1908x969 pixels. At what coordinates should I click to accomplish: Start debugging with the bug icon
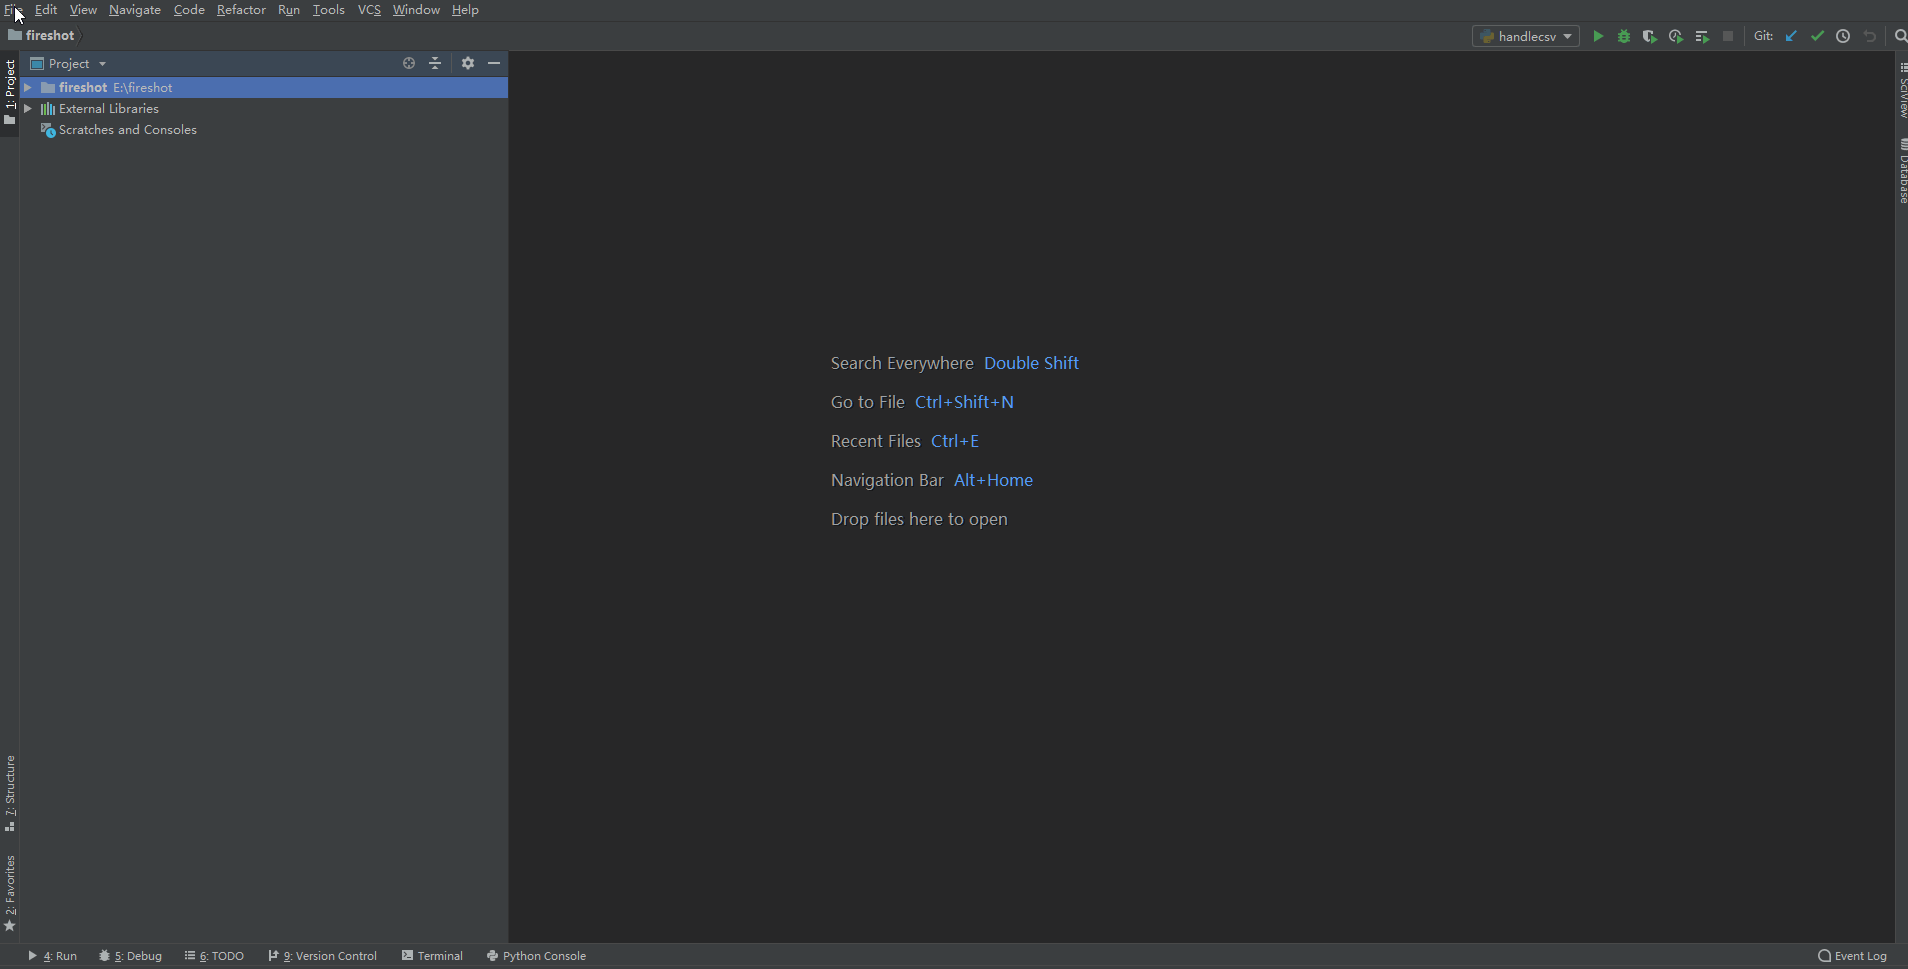[1623, 36]
